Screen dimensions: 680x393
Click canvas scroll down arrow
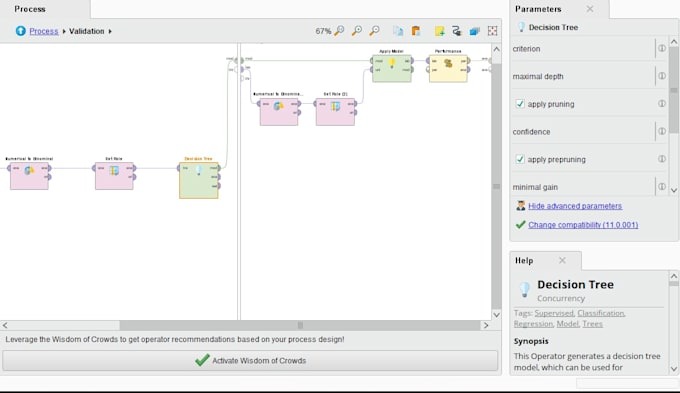tap(497, 315)
